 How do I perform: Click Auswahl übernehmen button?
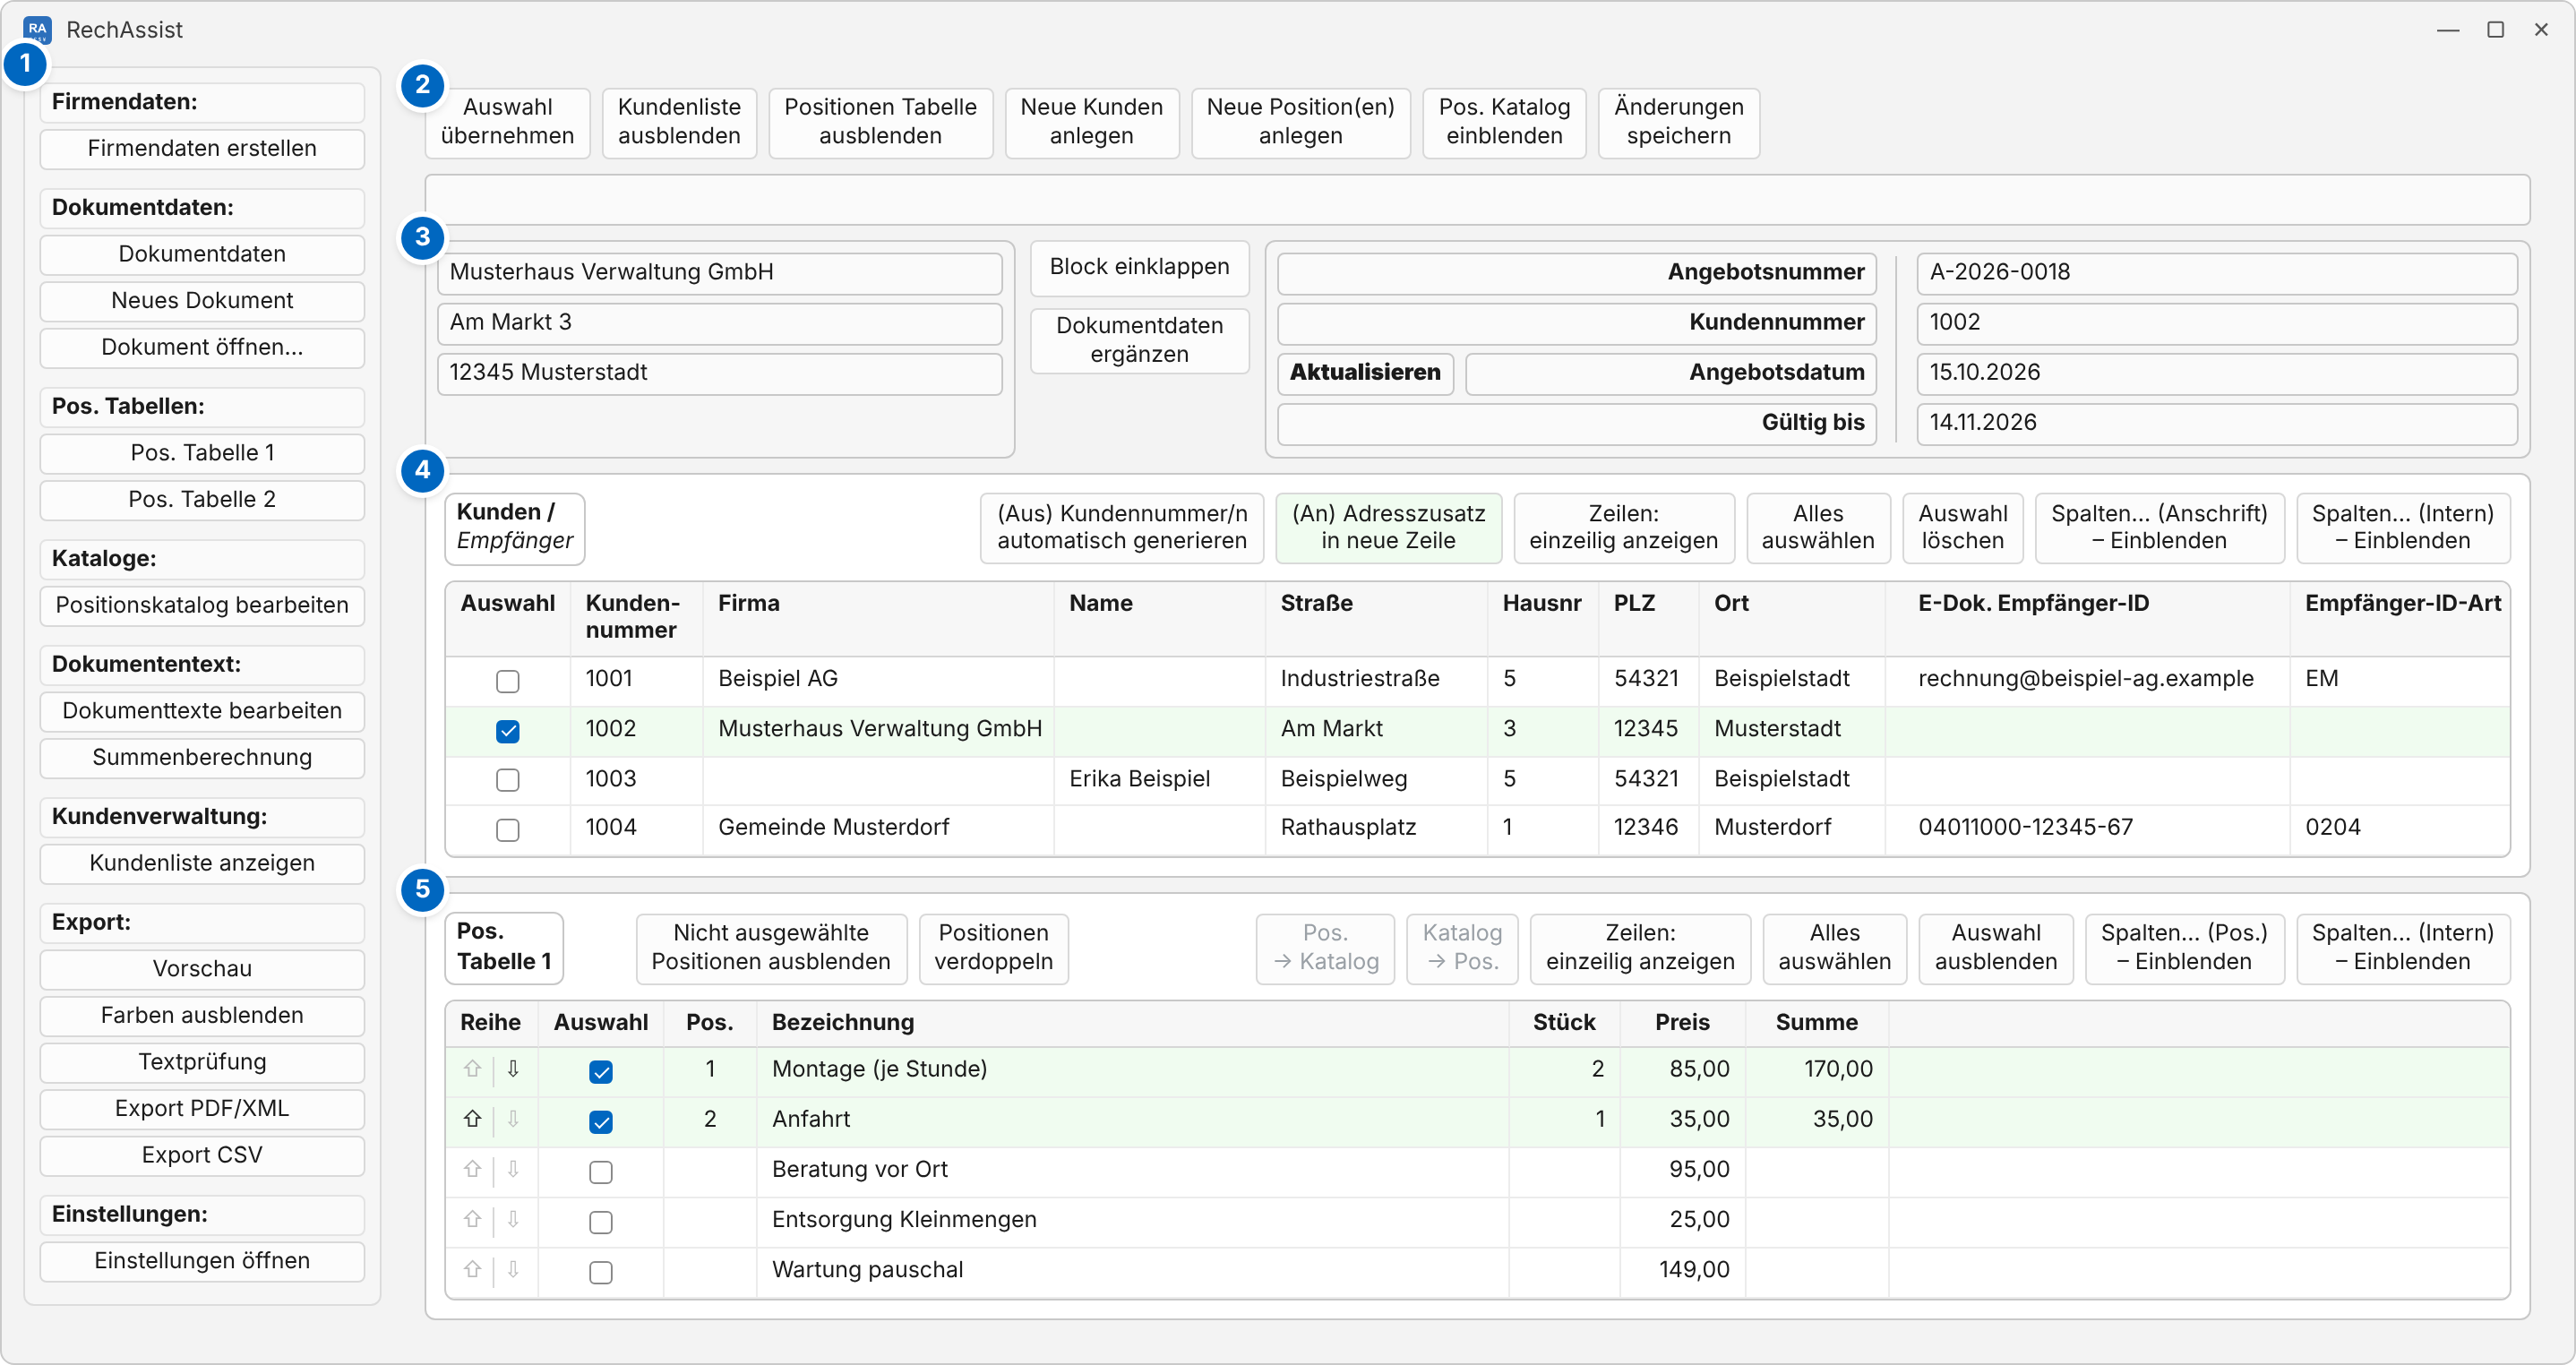tap(507, 122)
